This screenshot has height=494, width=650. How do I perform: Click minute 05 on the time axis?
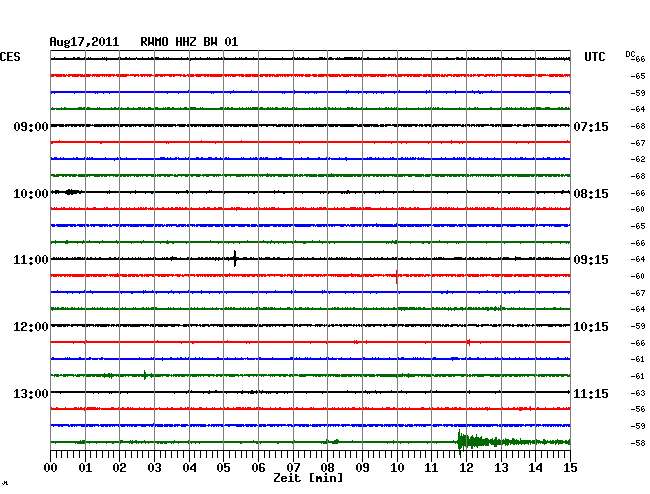[223, 467]
